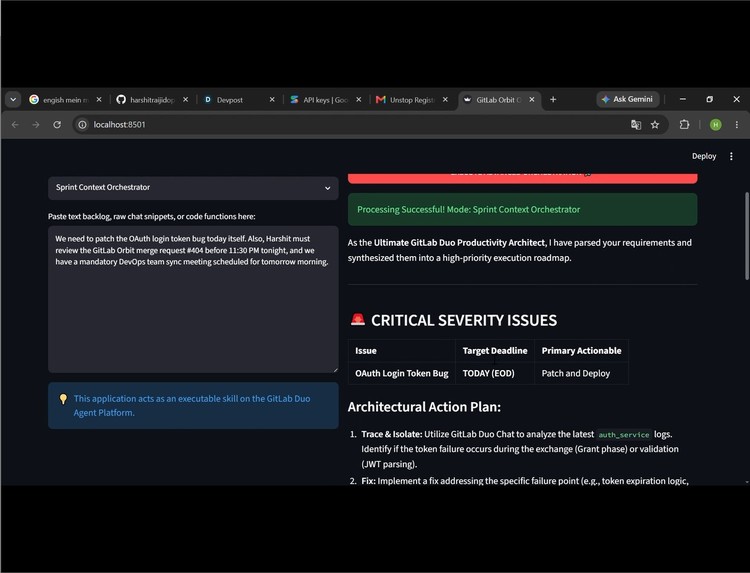
Task: Click the lightbulb info icon
Action: (63, 398)
